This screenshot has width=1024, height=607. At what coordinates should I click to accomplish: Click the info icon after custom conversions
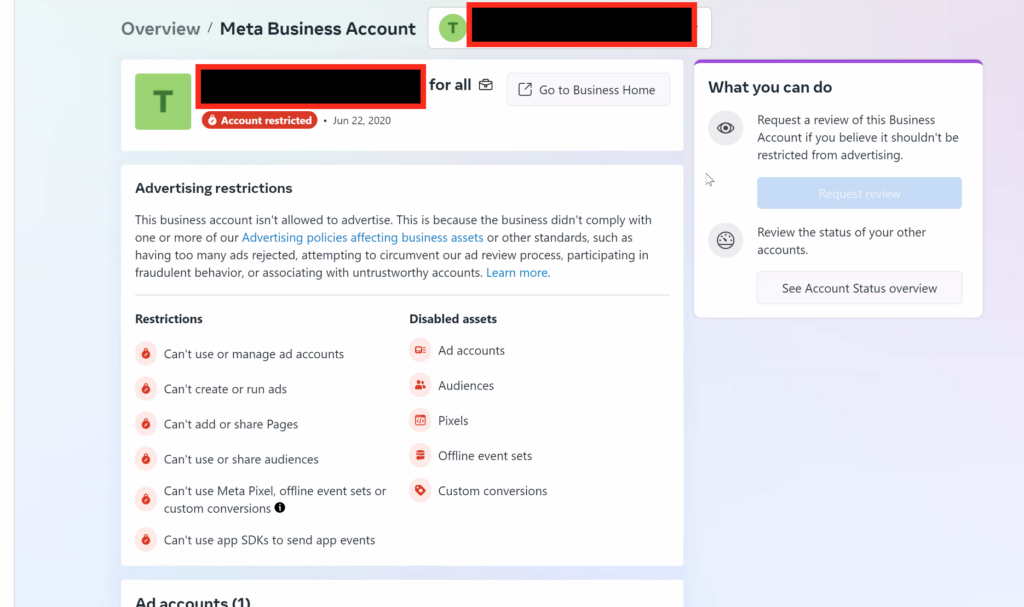click(x=280, y=508)
